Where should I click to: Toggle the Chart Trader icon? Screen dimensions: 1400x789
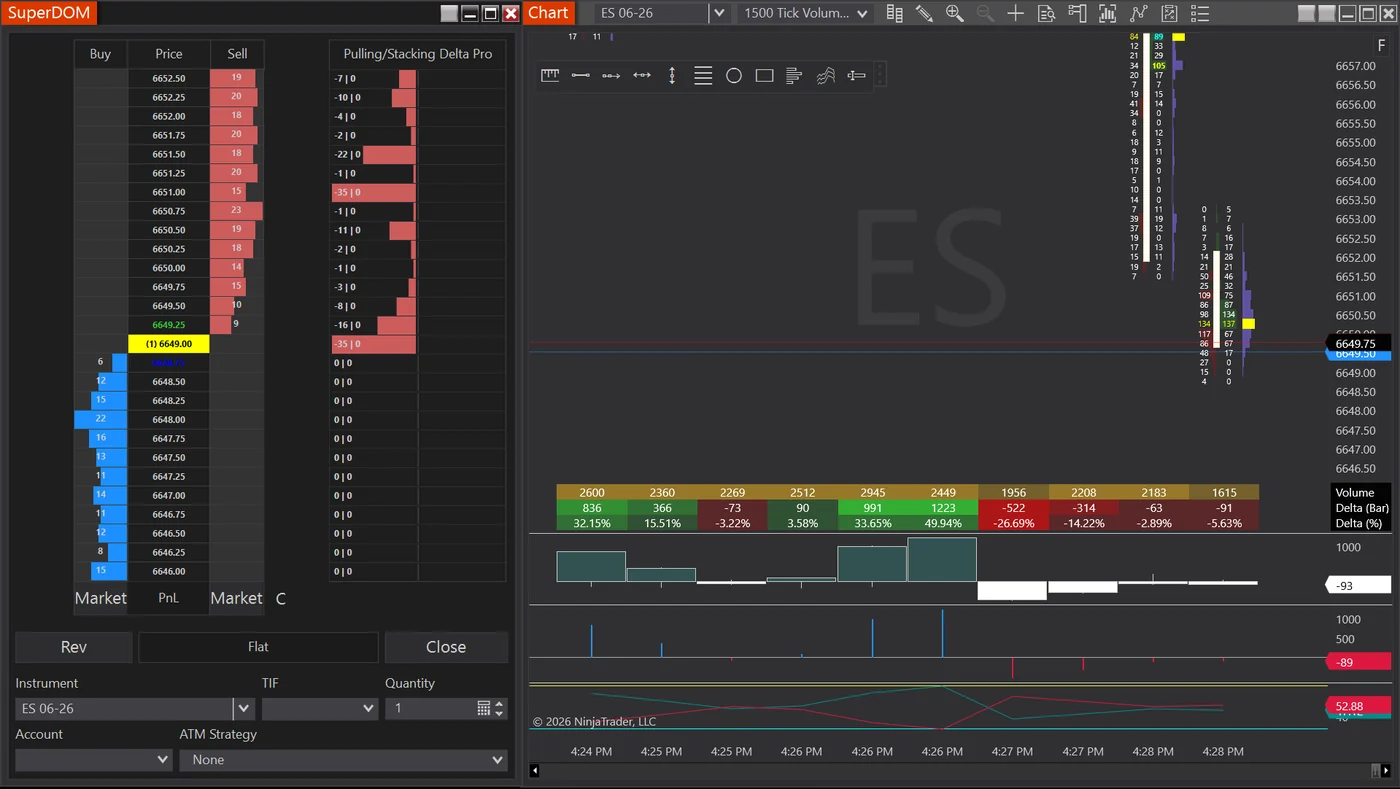click(1077, 13)
